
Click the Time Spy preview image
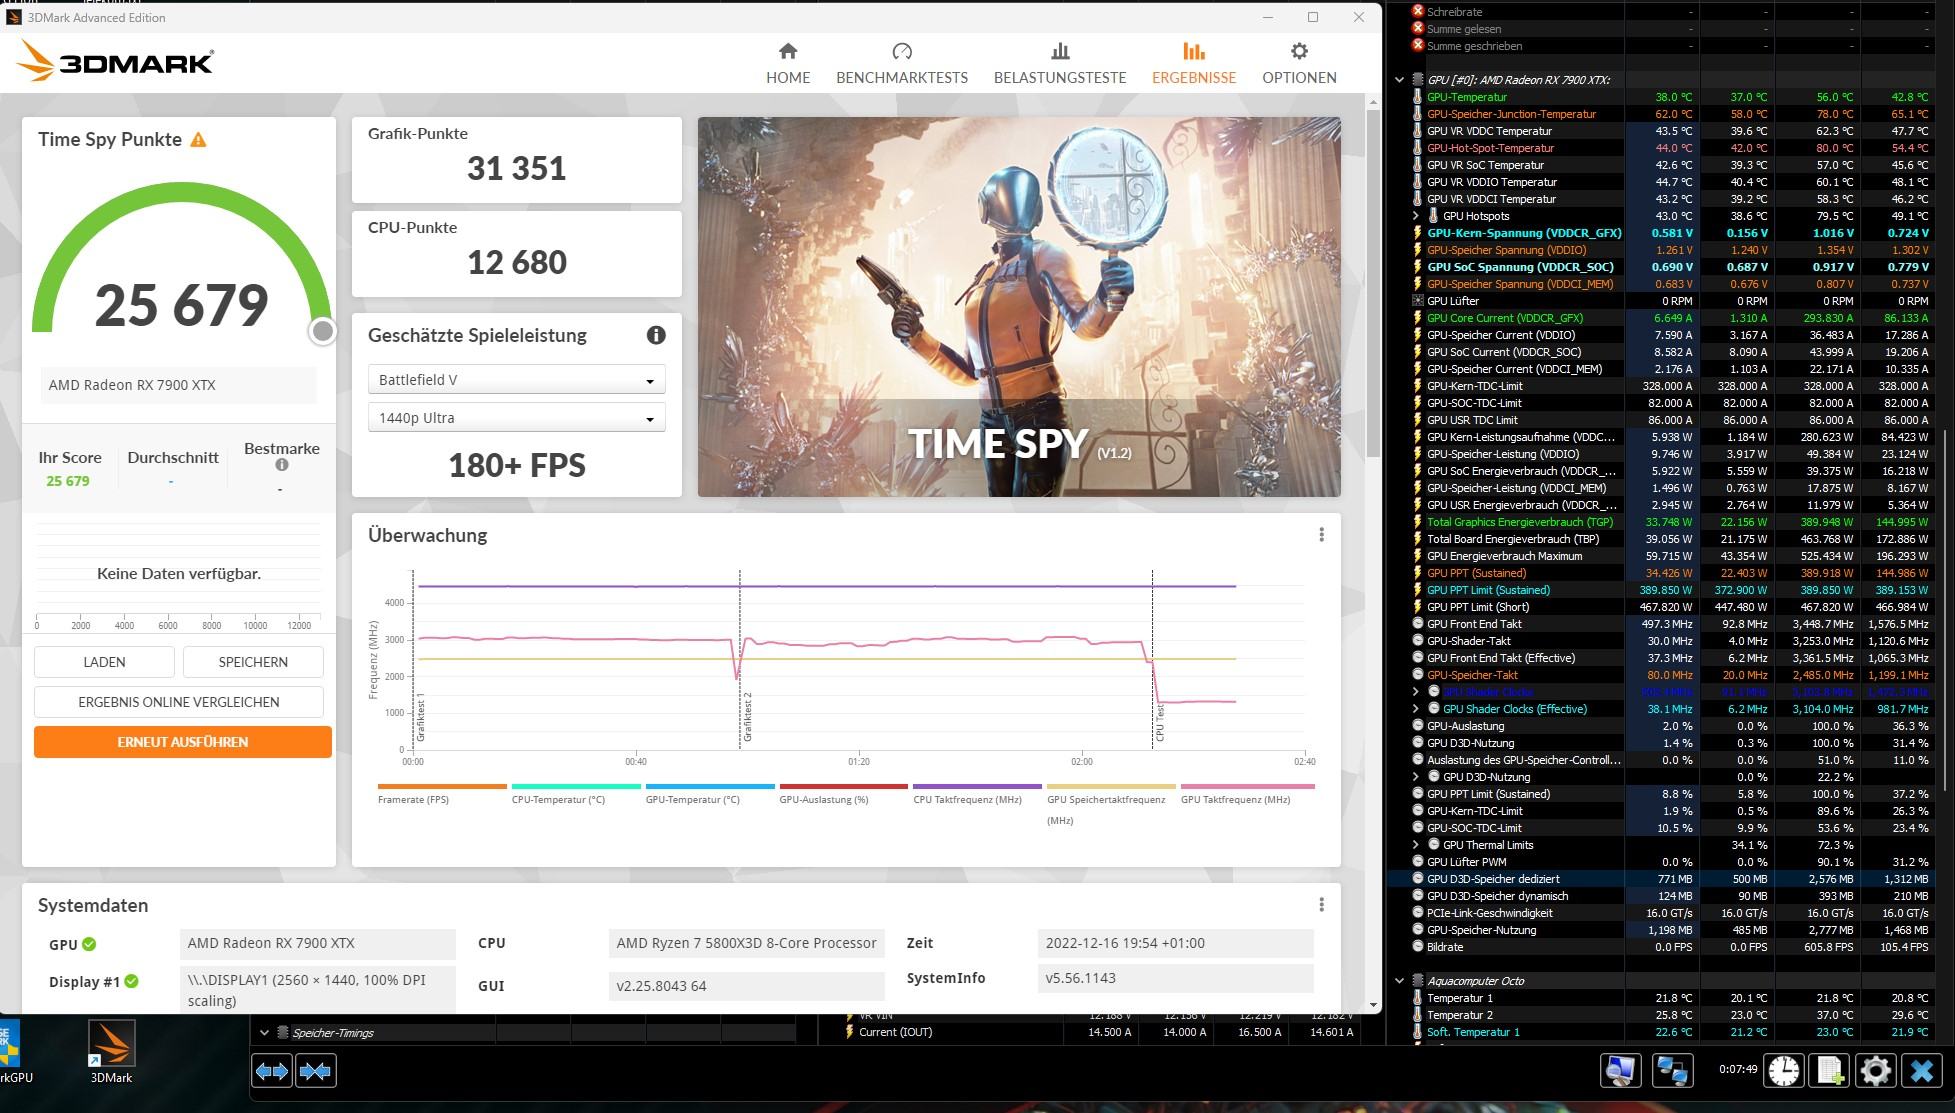click(x=1019, y=307)
